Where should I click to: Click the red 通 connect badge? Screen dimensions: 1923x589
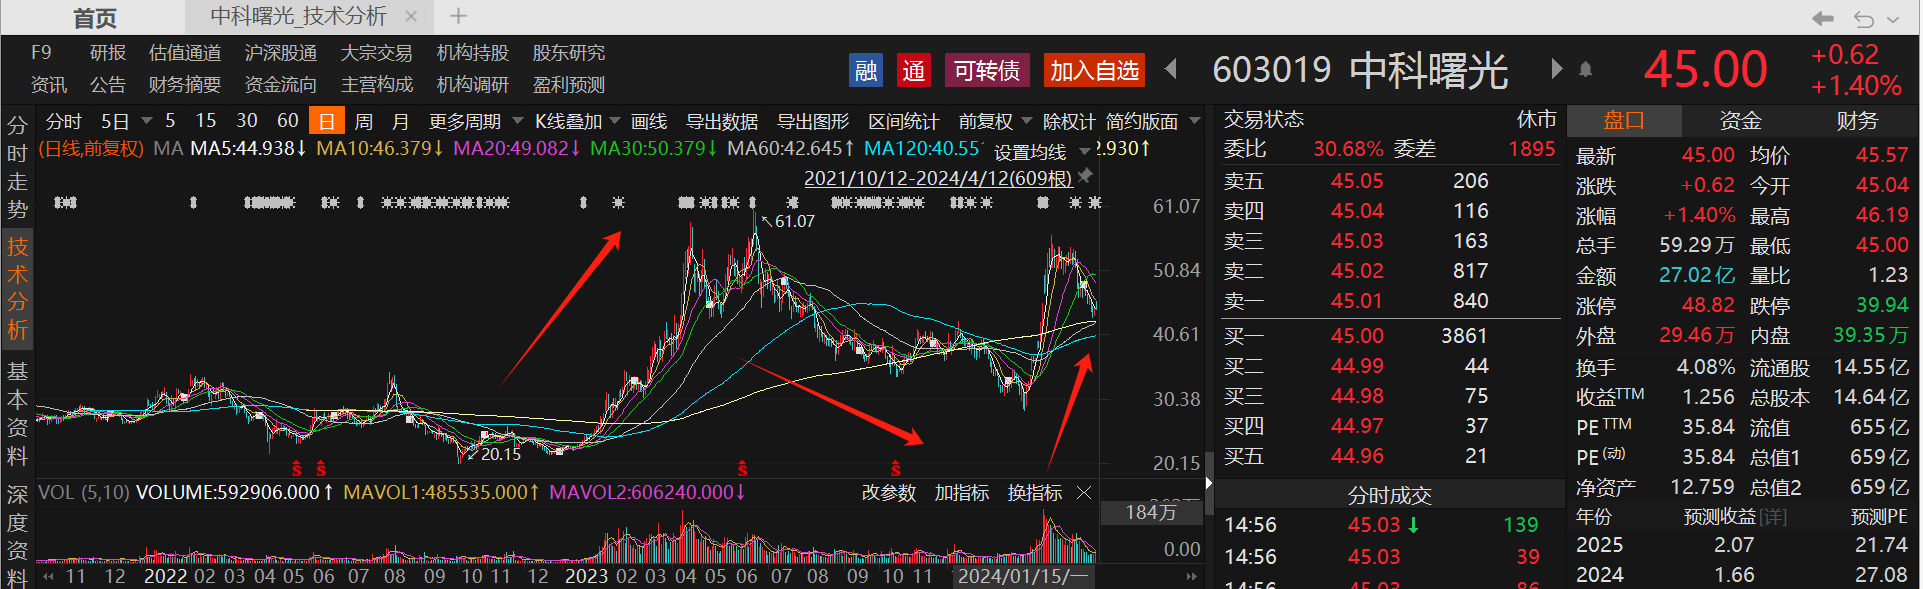pyautogui.click(x=914, y=71)
